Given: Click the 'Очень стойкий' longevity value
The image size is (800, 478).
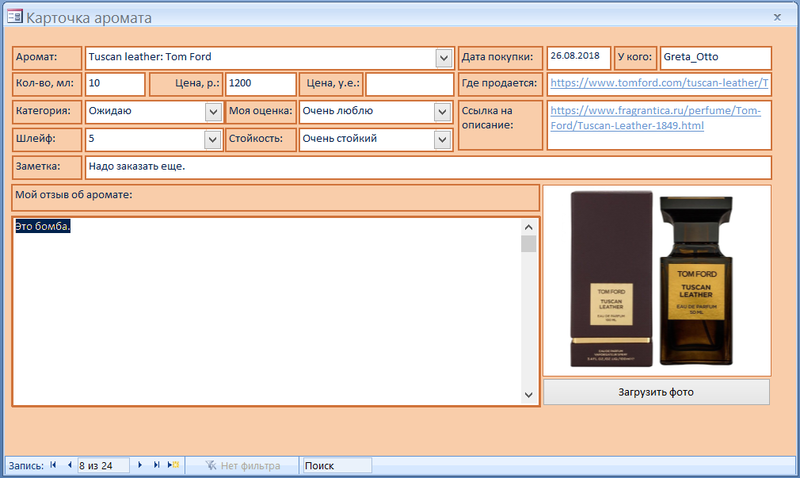Looking at the screenshot, I should pos(340,138).
